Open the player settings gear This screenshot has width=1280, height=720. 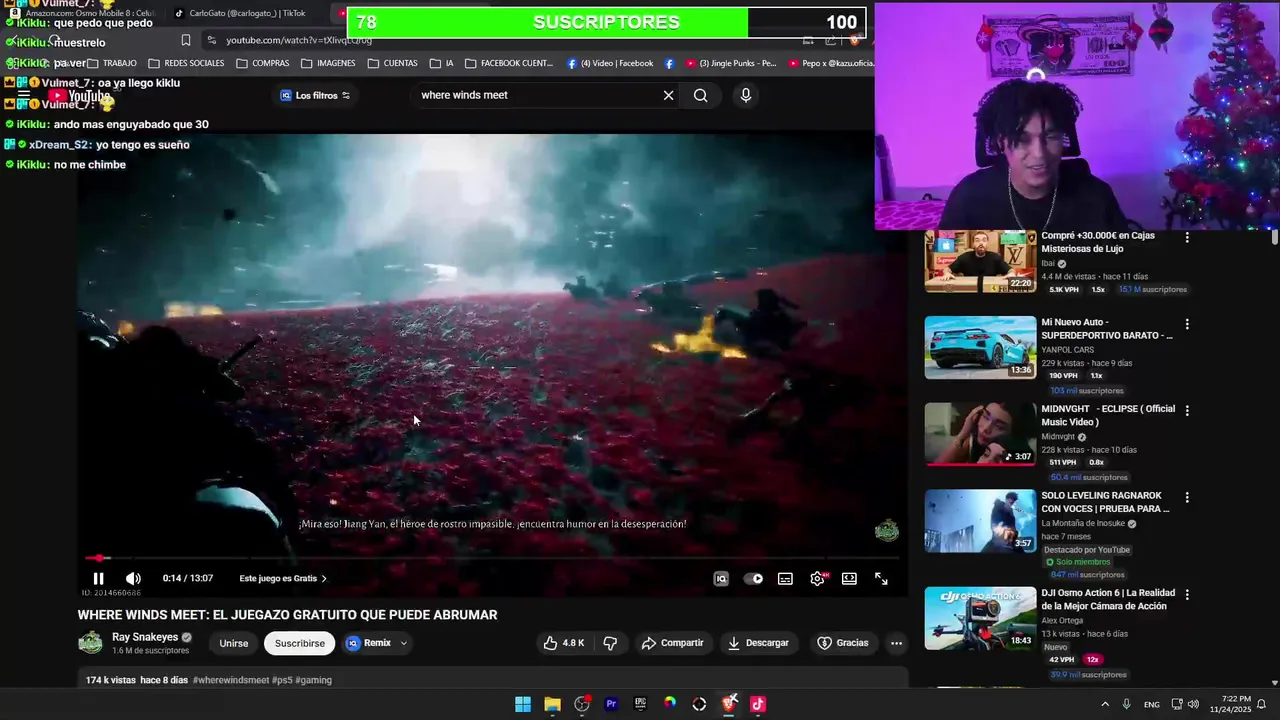[818, 578]
